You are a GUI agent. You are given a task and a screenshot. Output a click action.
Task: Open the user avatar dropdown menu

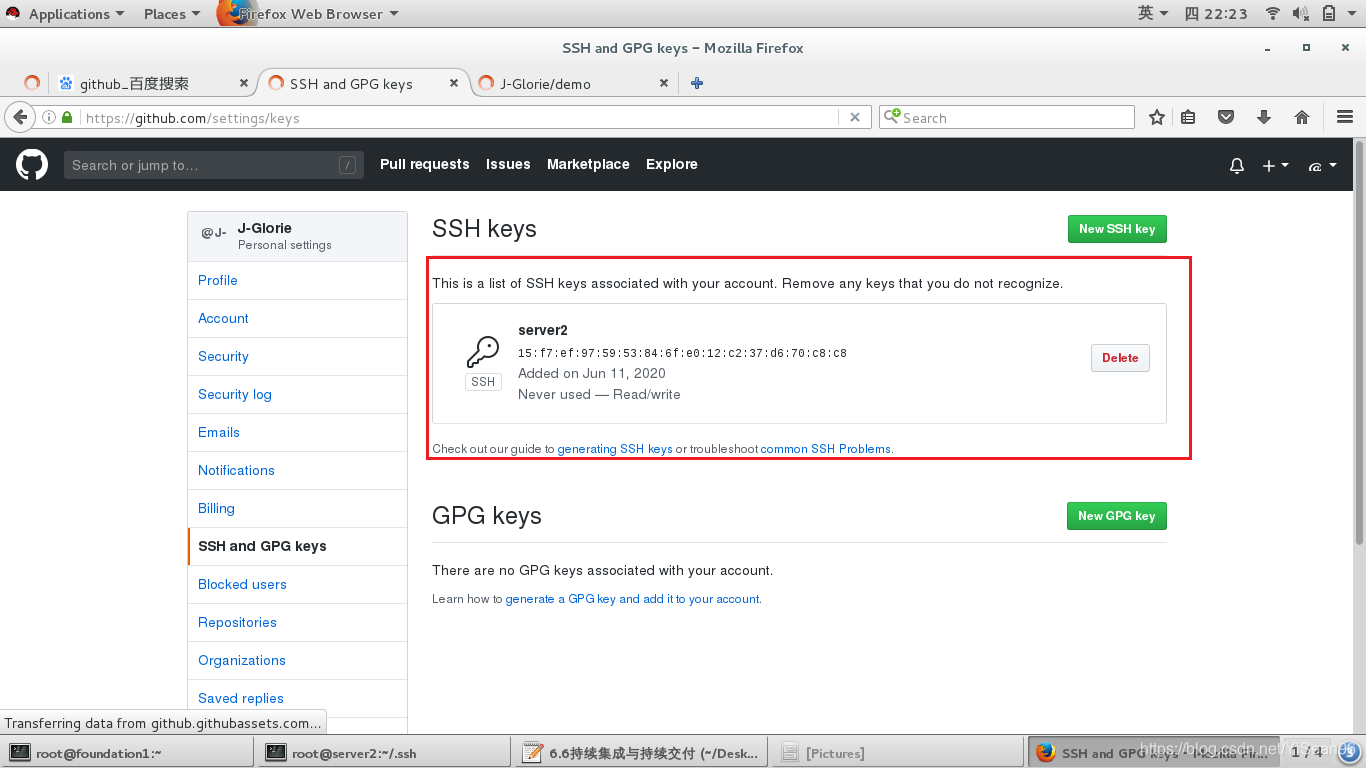click(x=1322, y=165)
